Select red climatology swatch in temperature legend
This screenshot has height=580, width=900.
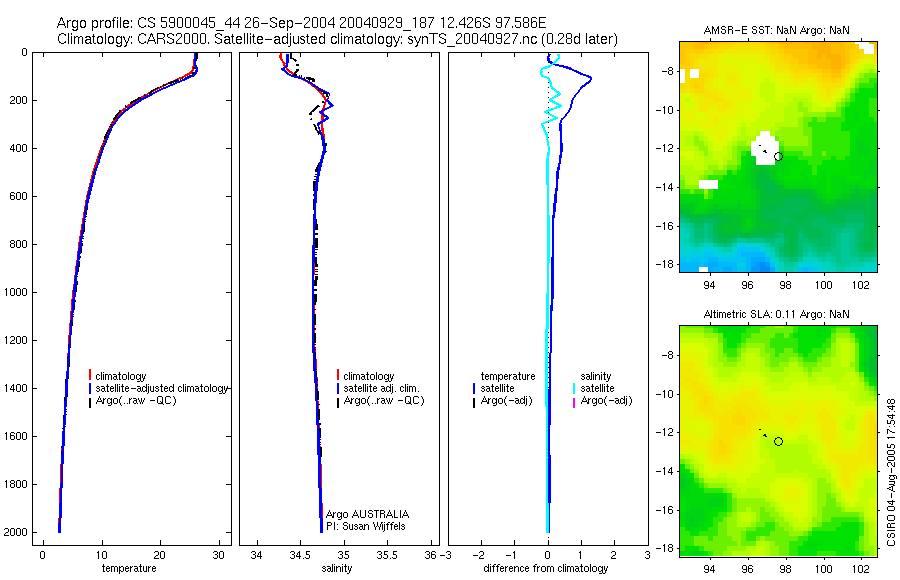click(90, 376)
